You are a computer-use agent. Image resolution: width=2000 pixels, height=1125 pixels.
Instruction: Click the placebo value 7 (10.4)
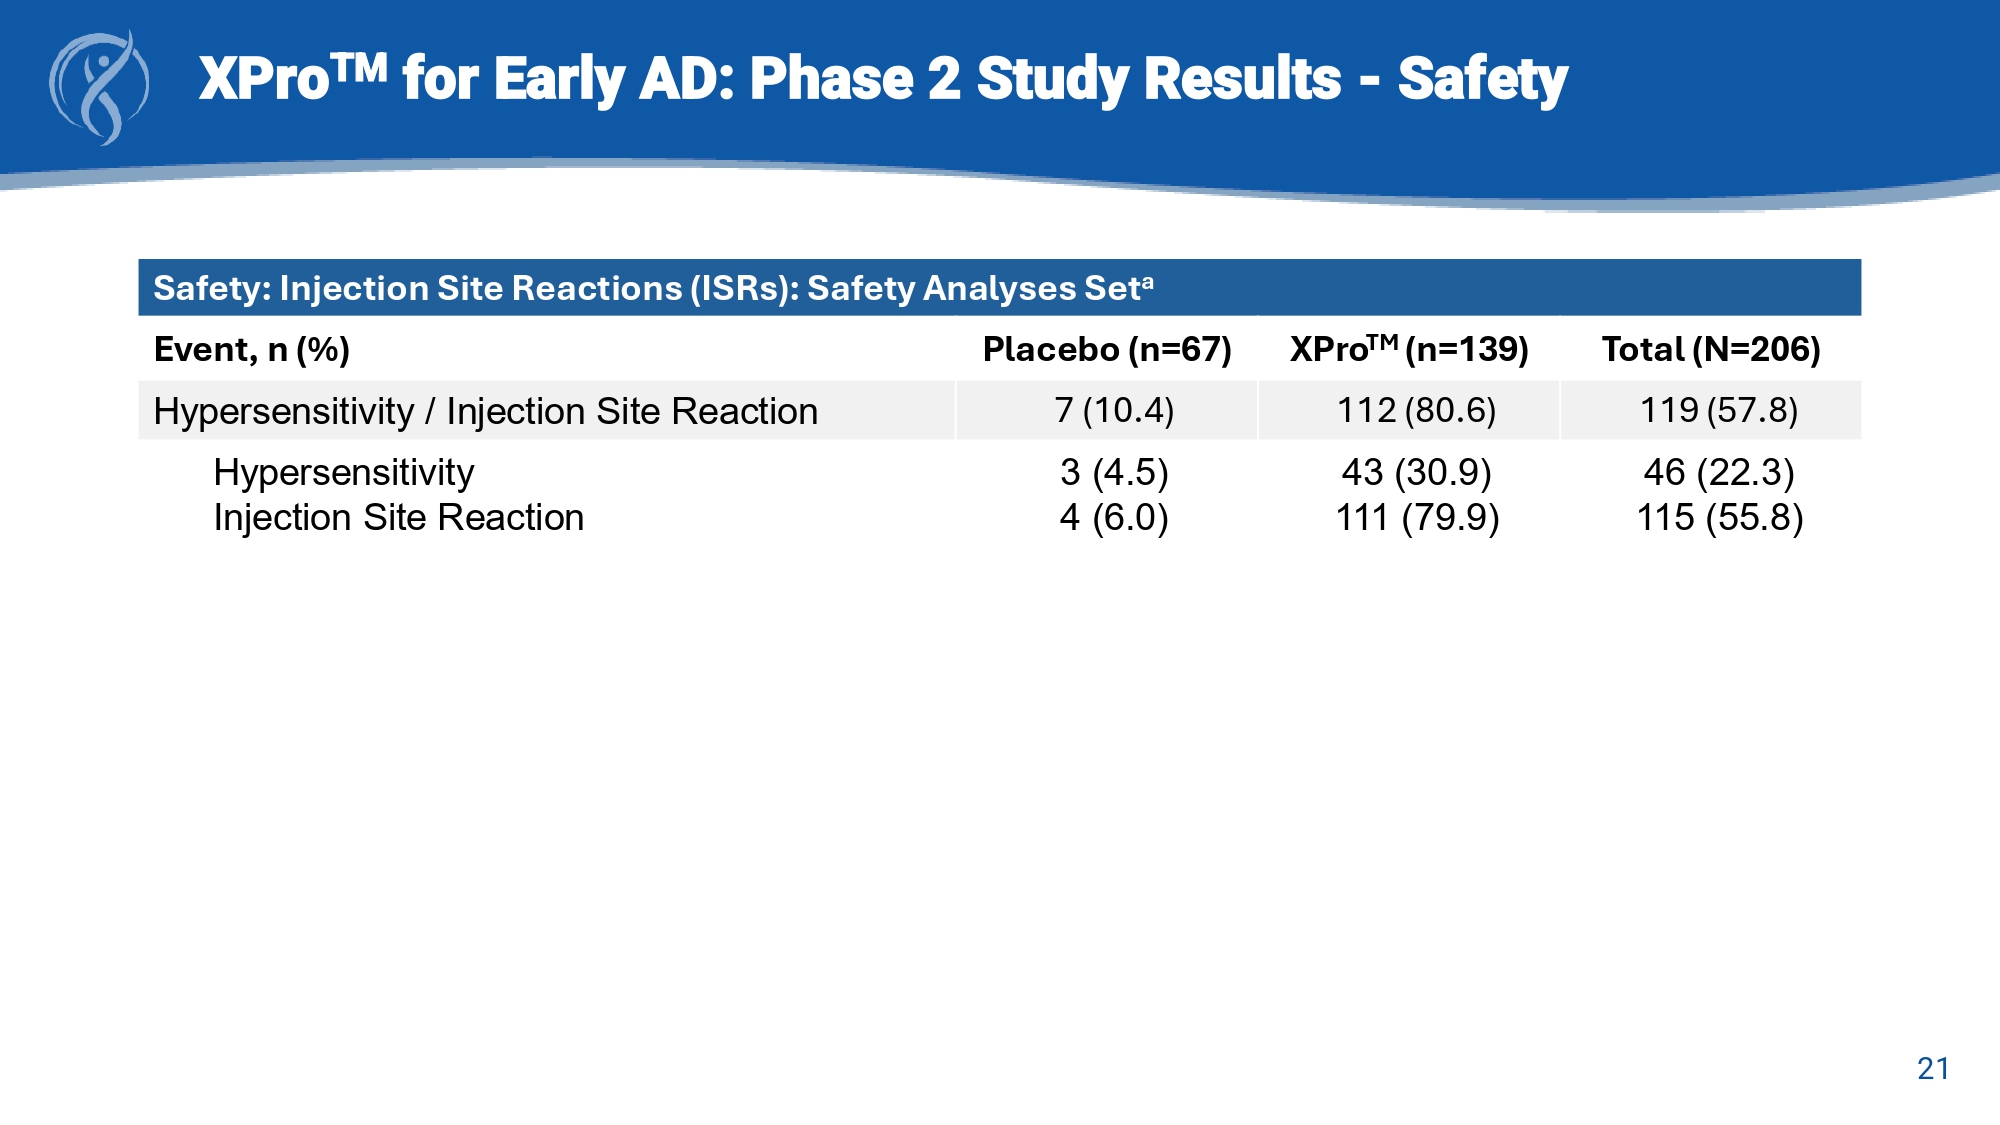point(1114,411)
